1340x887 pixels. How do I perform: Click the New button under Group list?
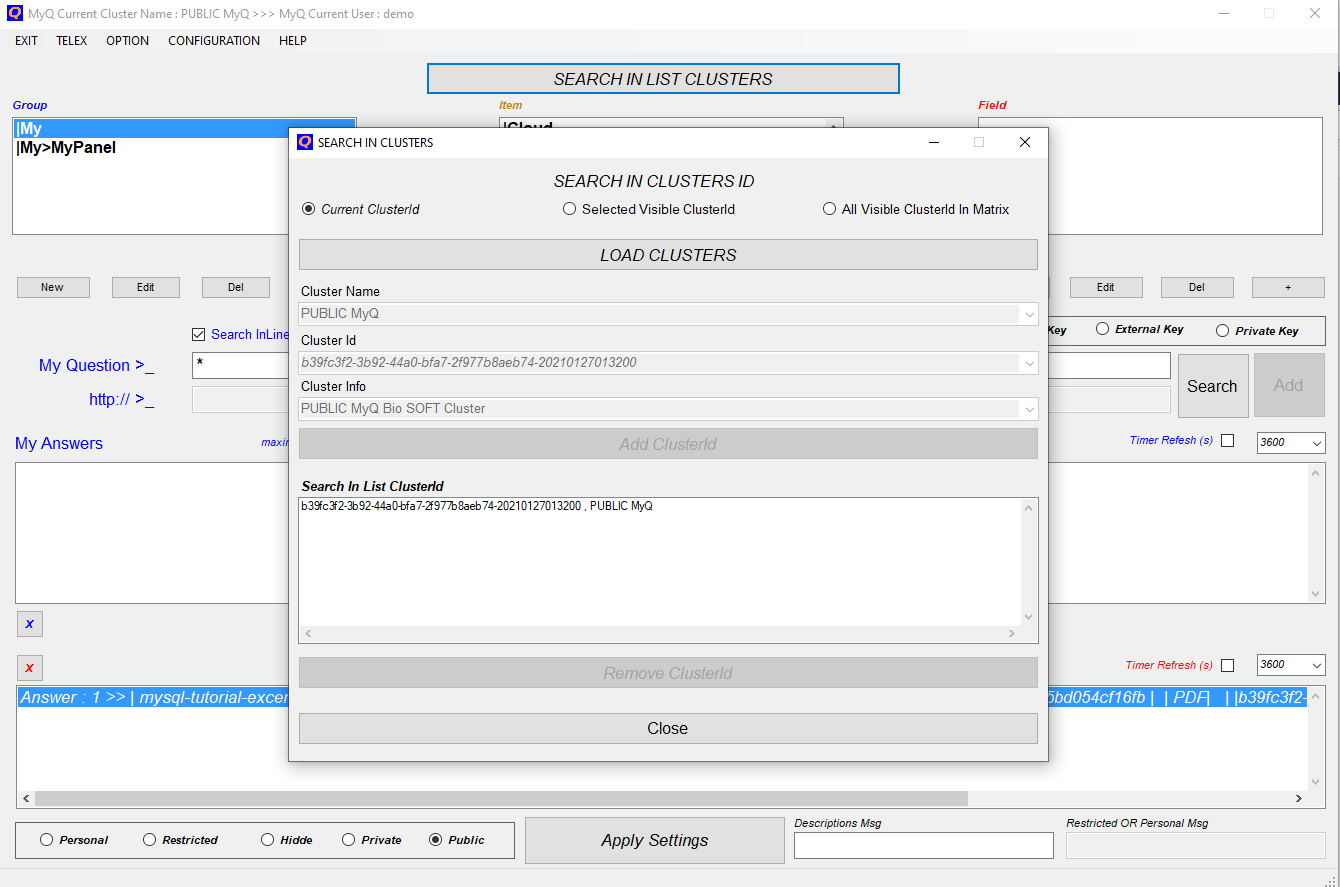click(x=53, y=287)
